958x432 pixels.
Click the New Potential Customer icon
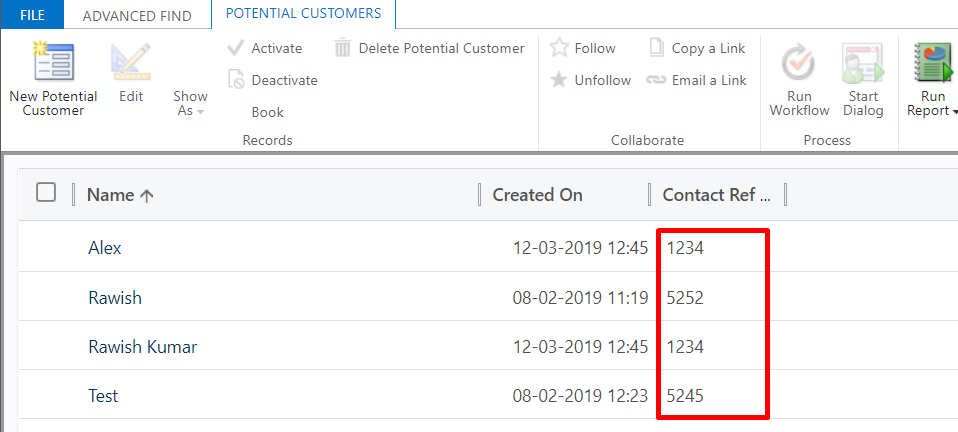[x=52, y=62]
